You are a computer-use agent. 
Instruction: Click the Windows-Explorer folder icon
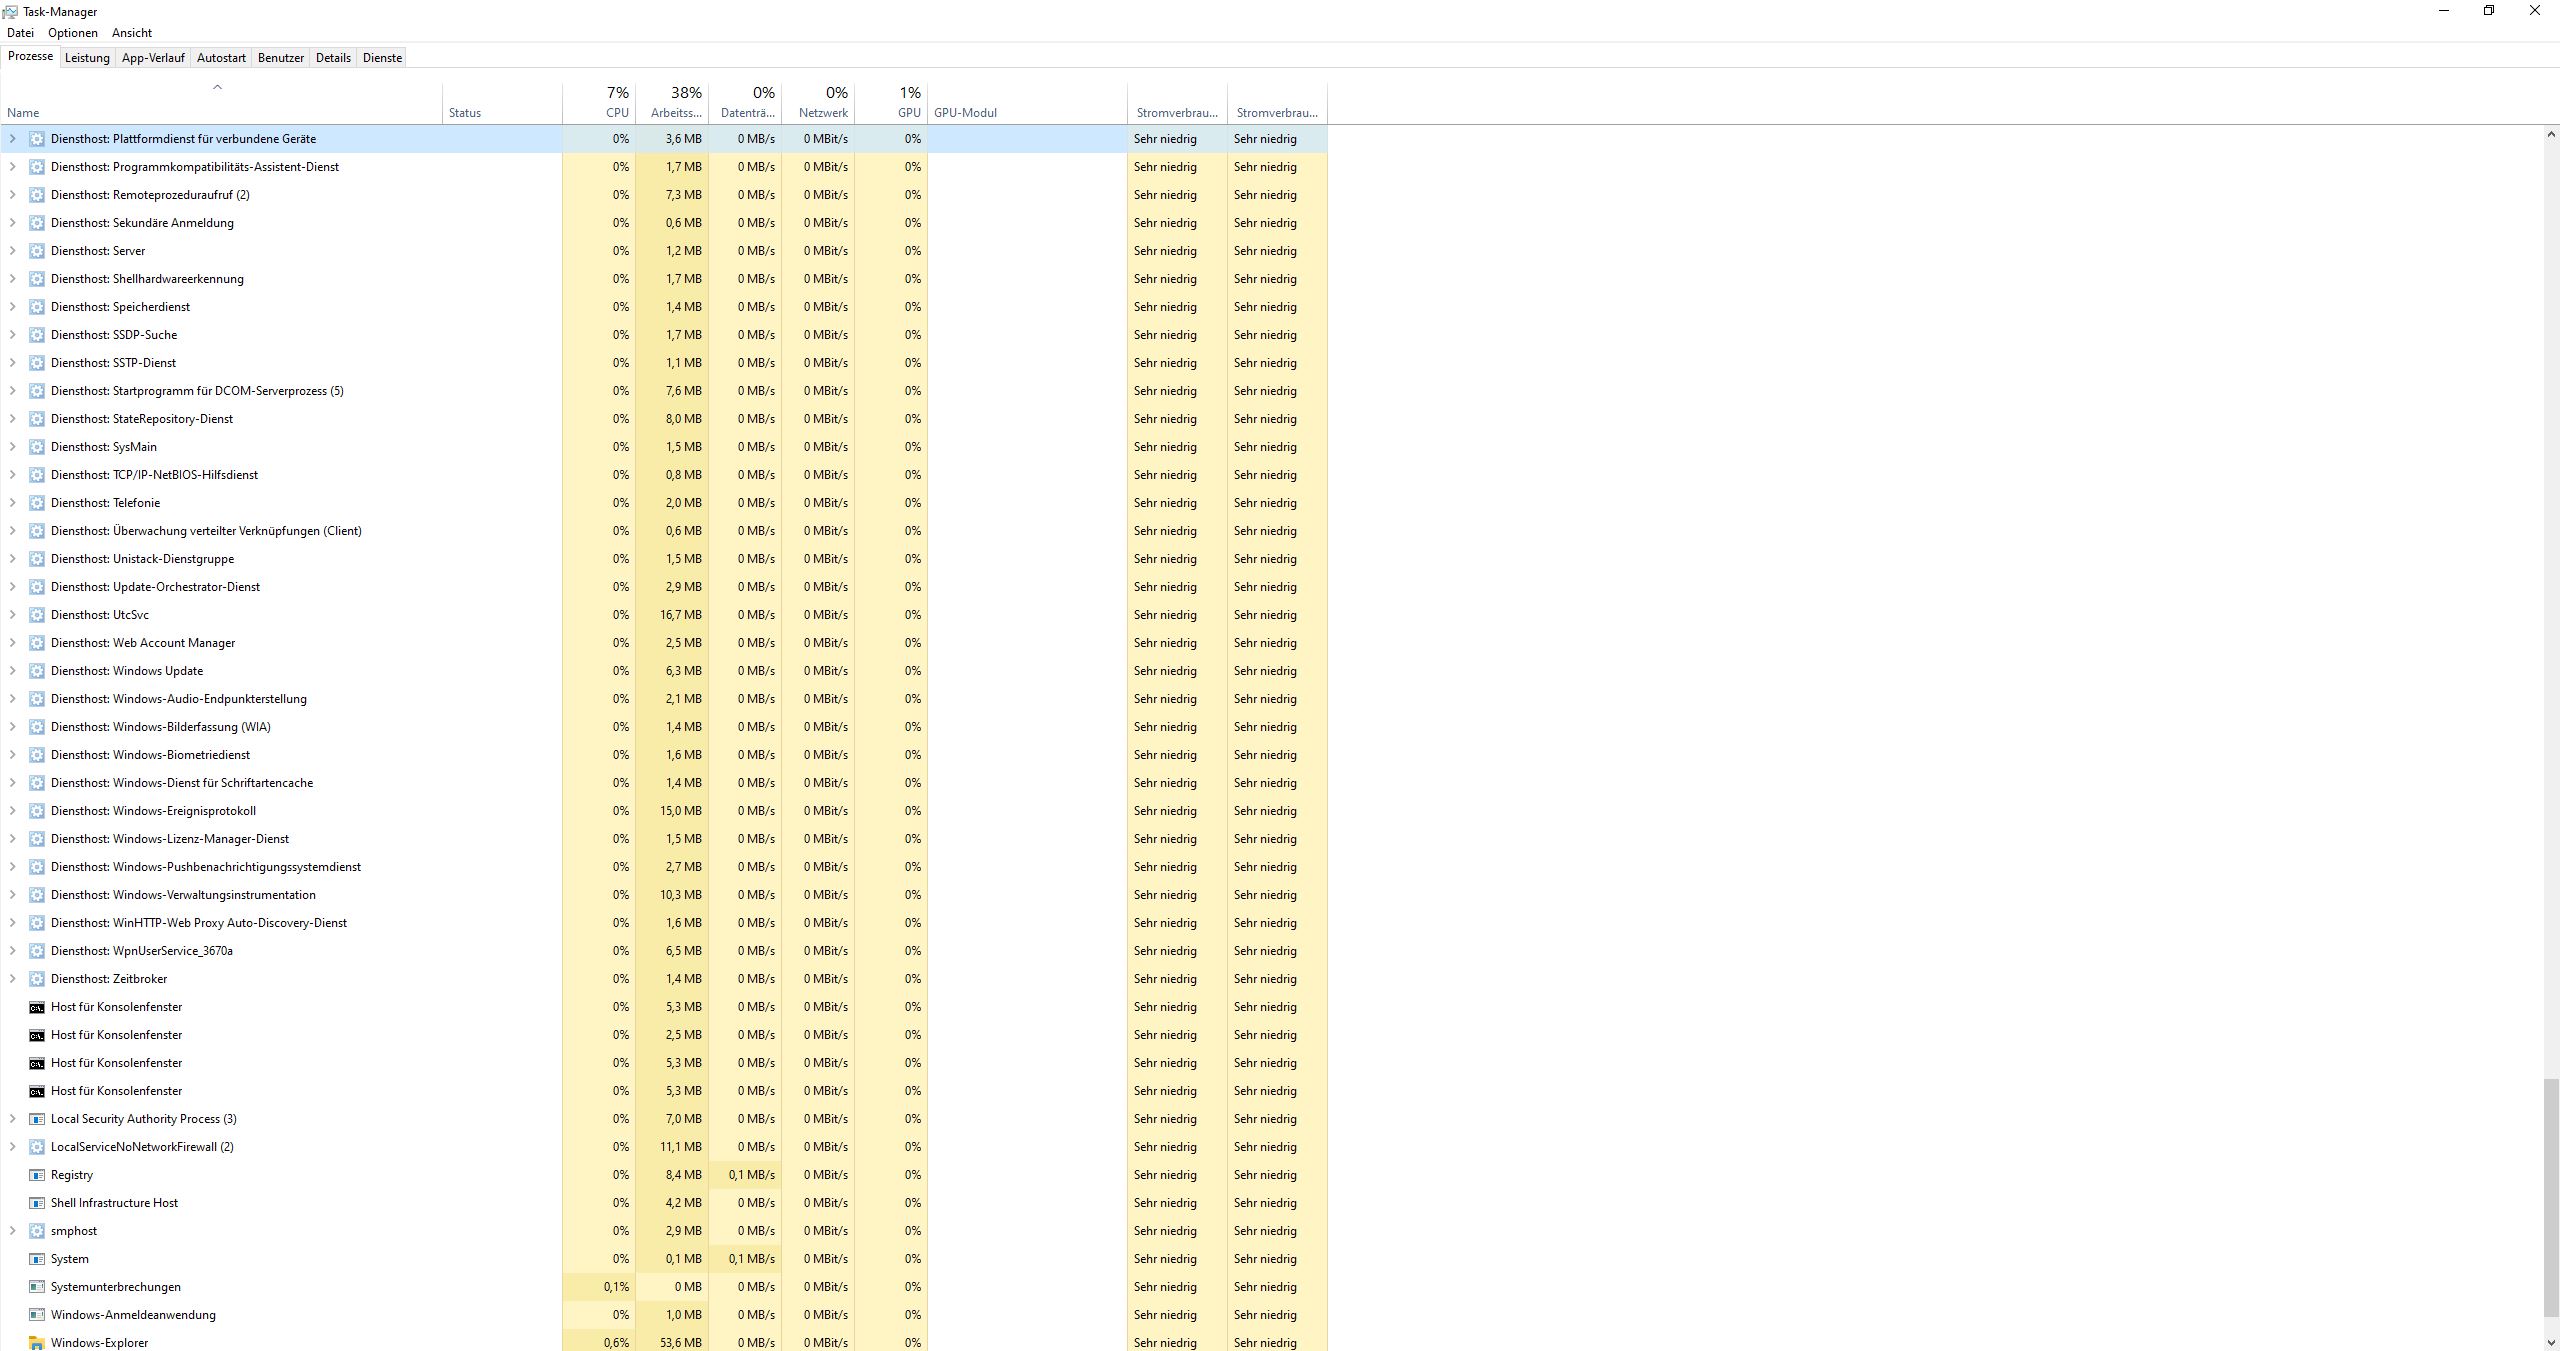coord(37,1343)
